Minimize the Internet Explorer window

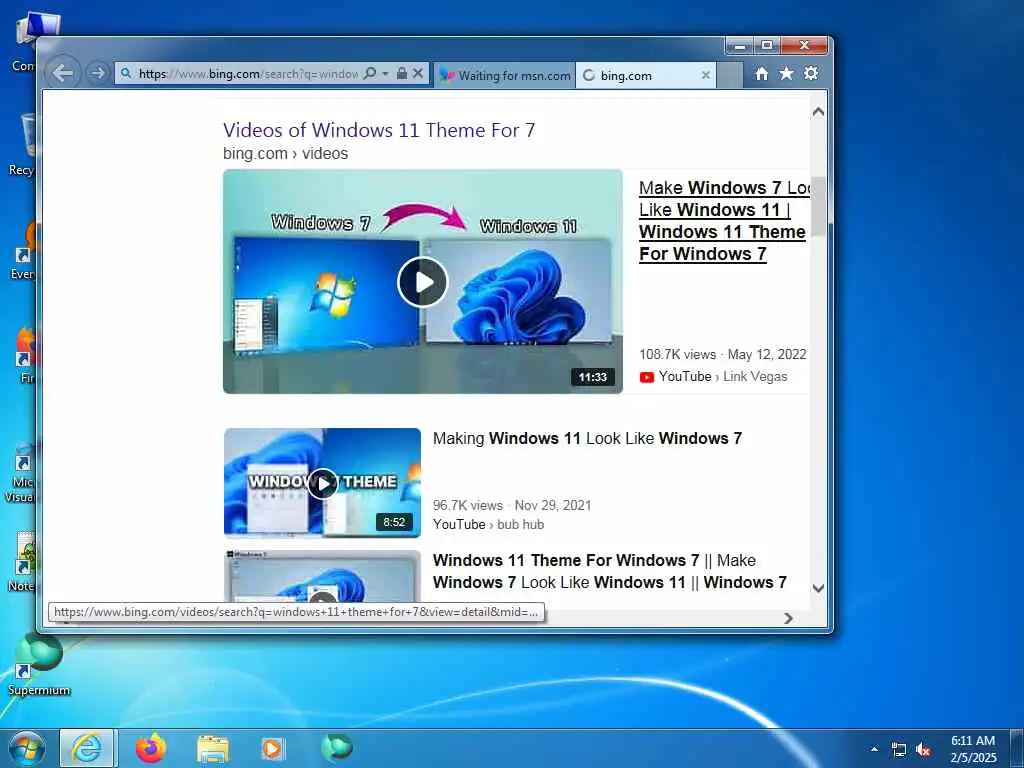click(740, 46)
